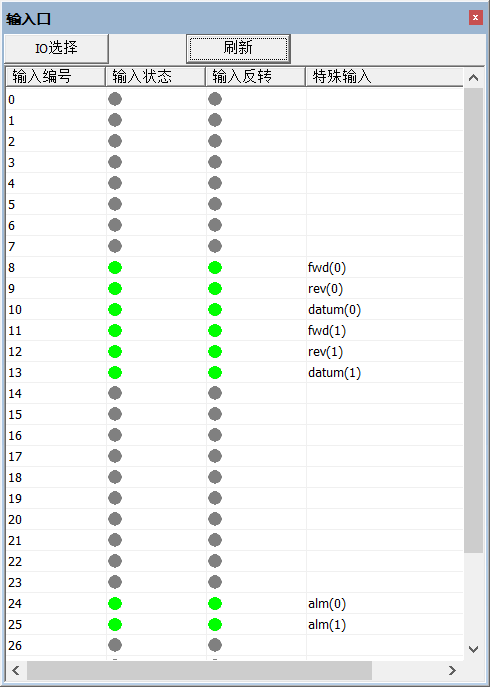Click green state indicator in row 9
Image resolution: width=490 pixels, height=687 pixels.
[115, 289]
